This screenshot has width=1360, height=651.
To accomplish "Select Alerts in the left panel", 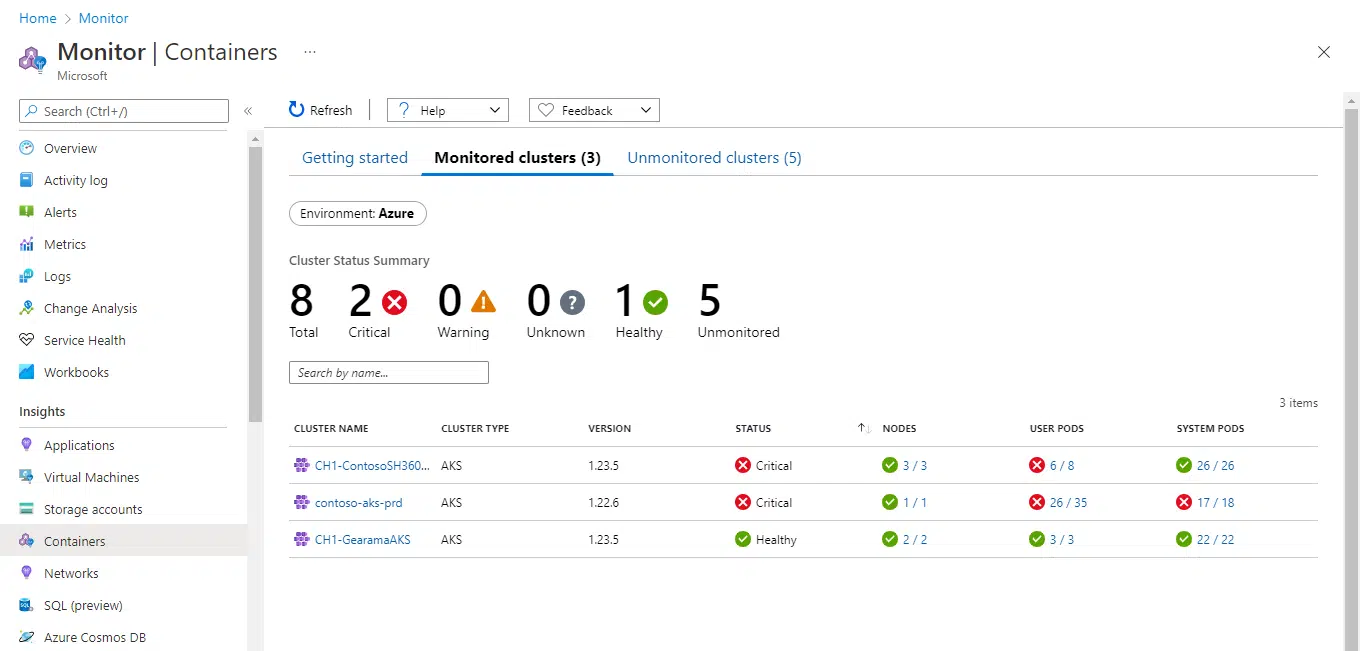I will point(63,212).
